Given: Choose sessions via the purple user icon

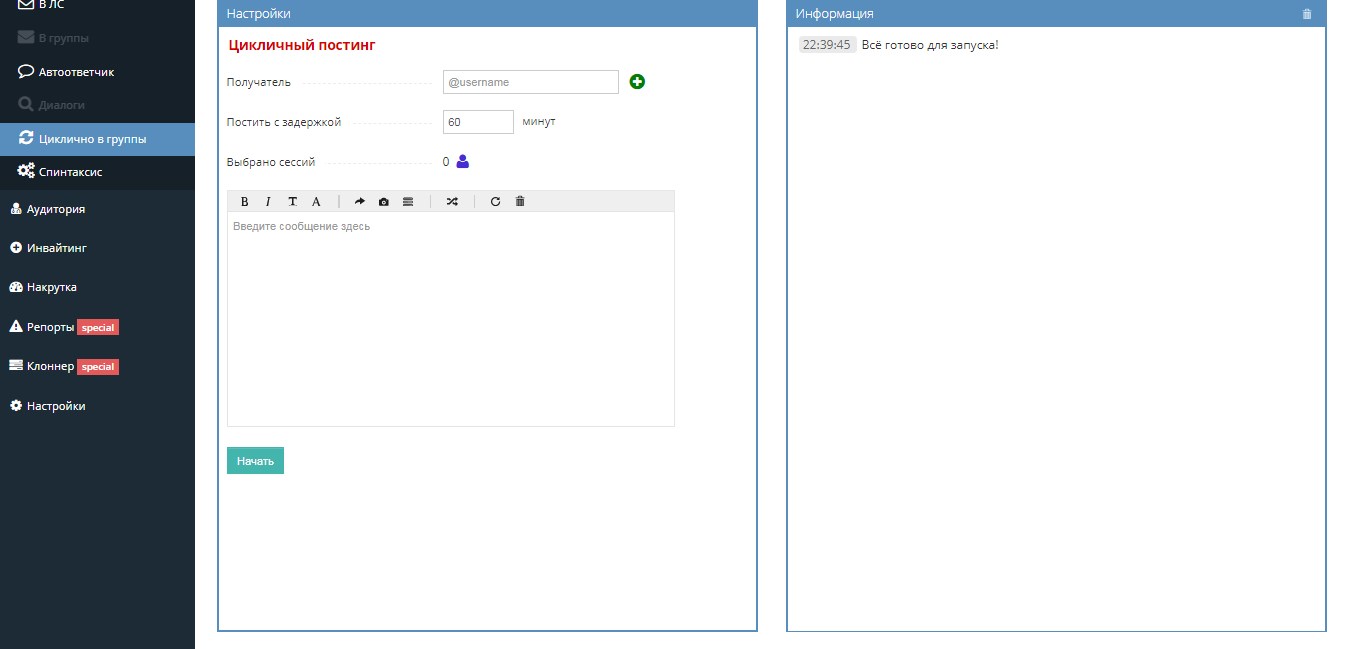Looking at the screenshot, I should tap(462, 161).
